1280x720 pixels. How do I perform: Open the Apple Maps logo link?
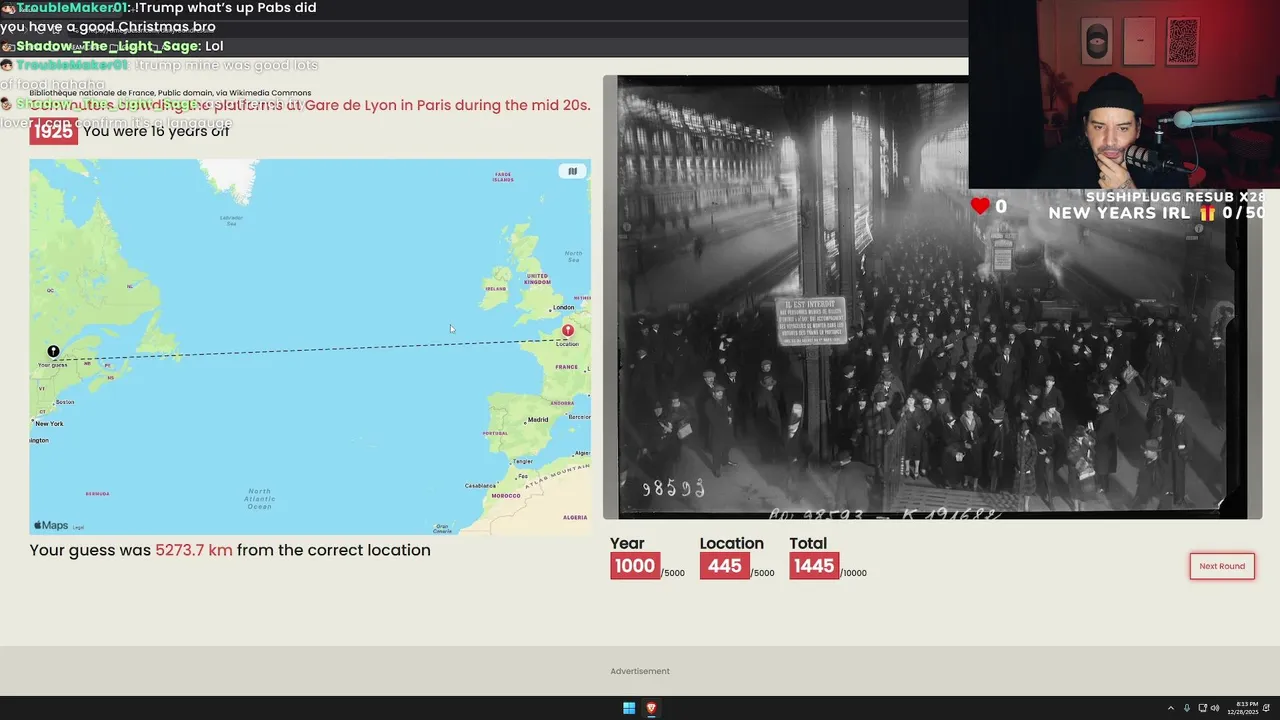[x=51, y=525]
